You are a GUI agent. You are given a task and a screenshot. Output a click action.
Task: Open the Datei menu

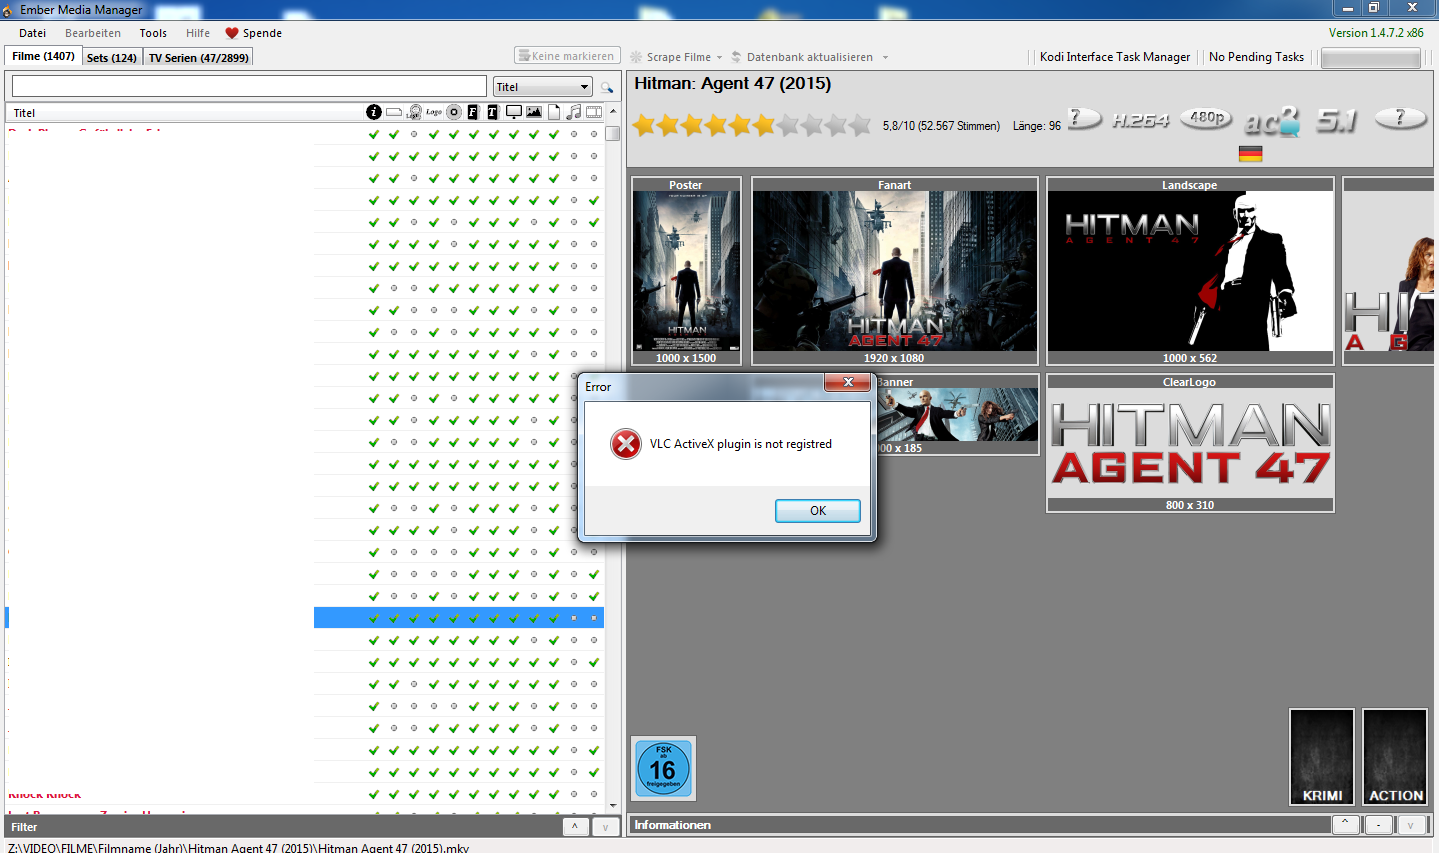(x=33, y=33)
